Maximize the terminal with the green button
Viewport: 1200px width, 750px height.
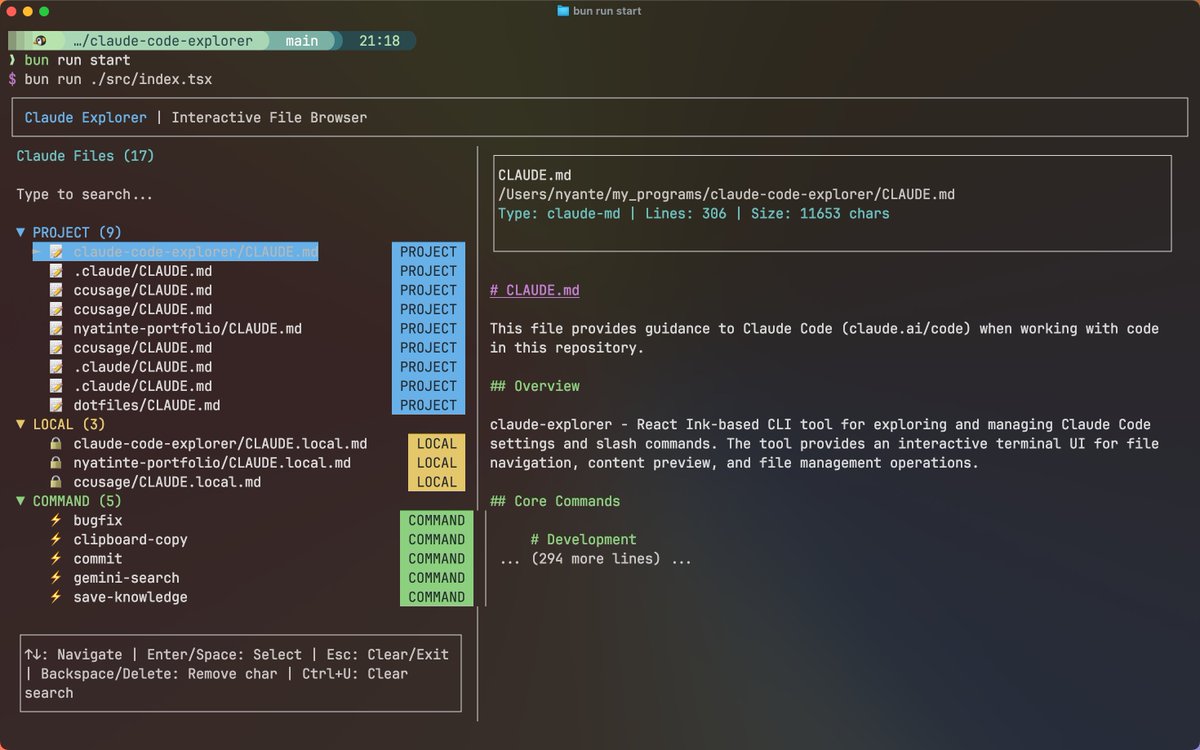(44, 11)
